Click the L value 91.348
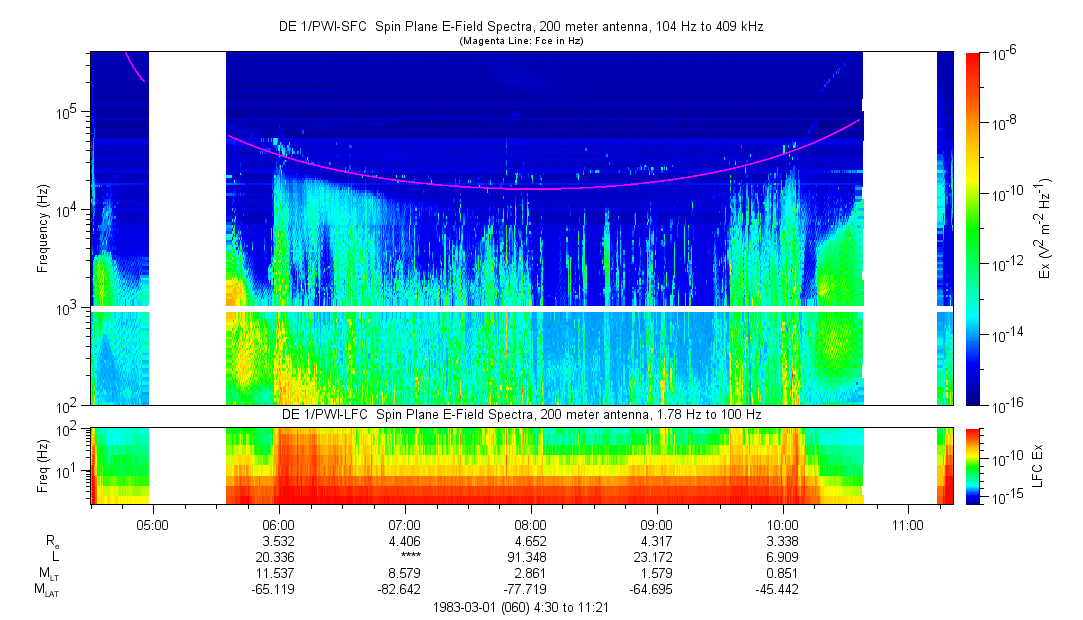The height and width of the screenshot is (620, 1083). click(x=530, y=557)
